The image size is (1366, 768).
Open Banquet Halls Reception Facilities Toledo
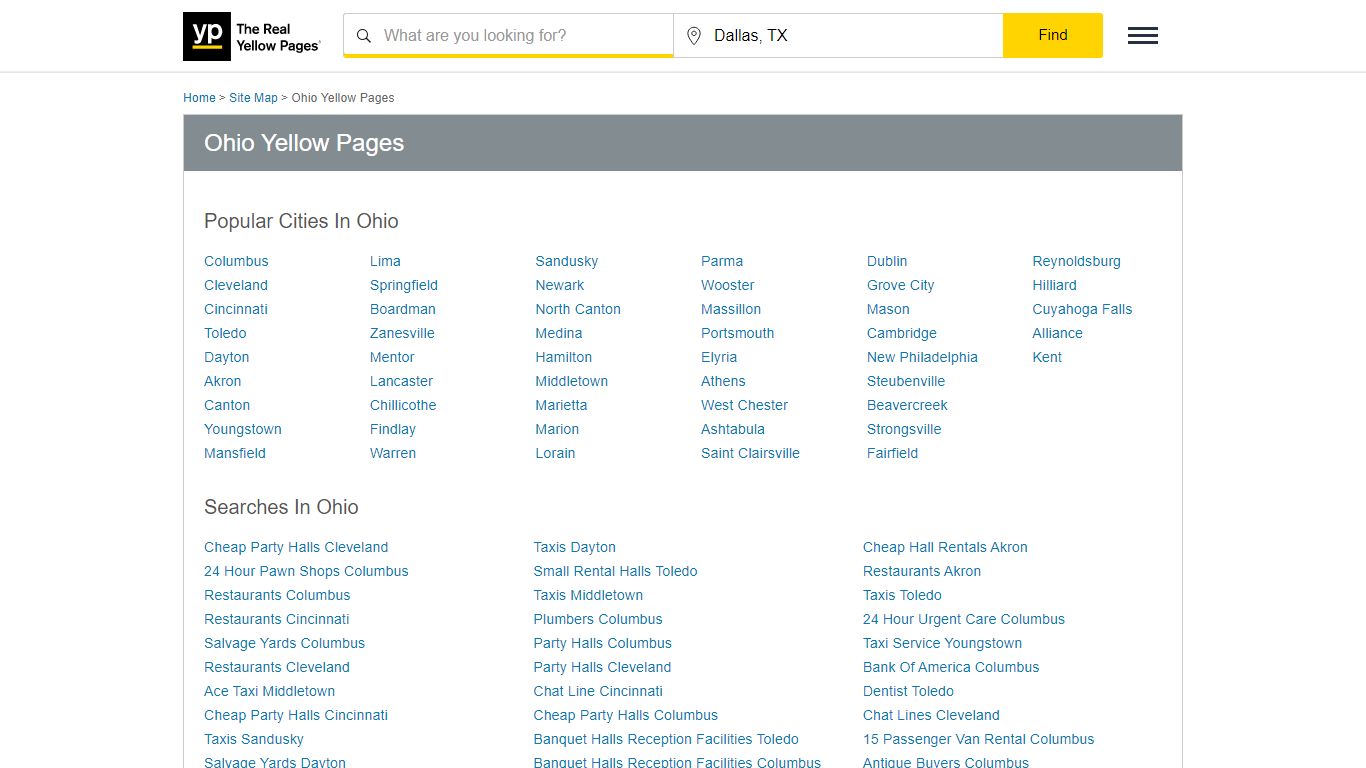666,739
